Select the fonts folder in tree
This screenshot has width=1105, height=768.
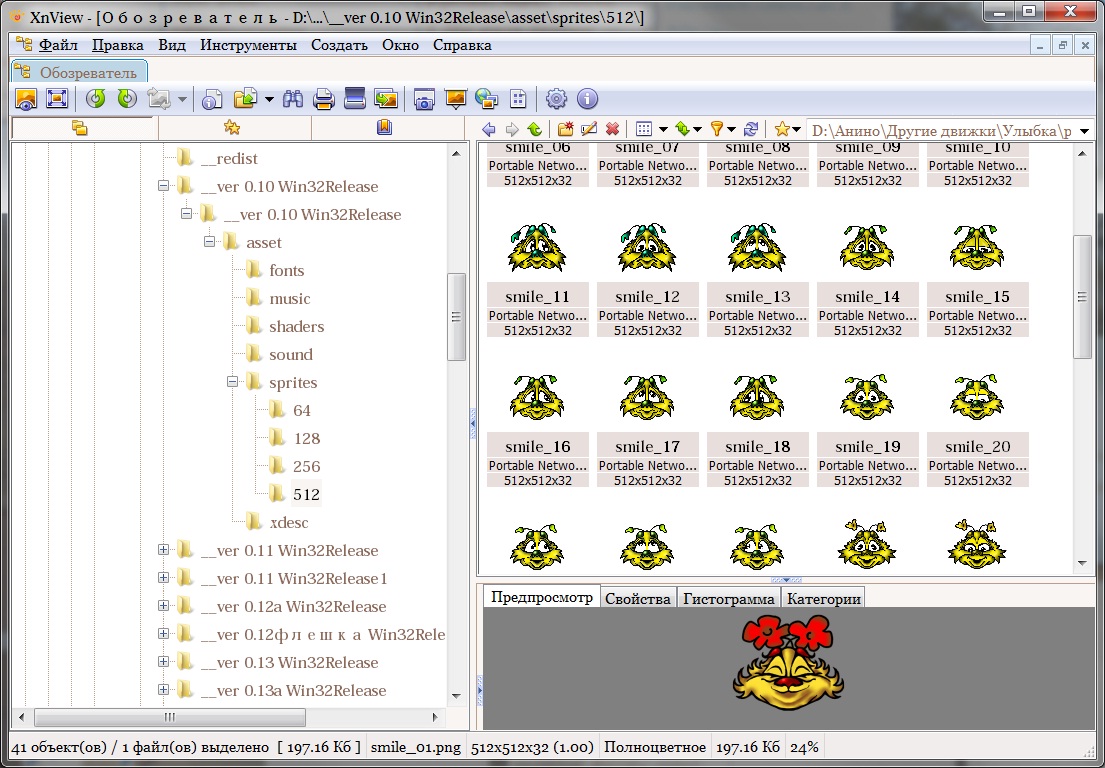(x=286, y=270)
